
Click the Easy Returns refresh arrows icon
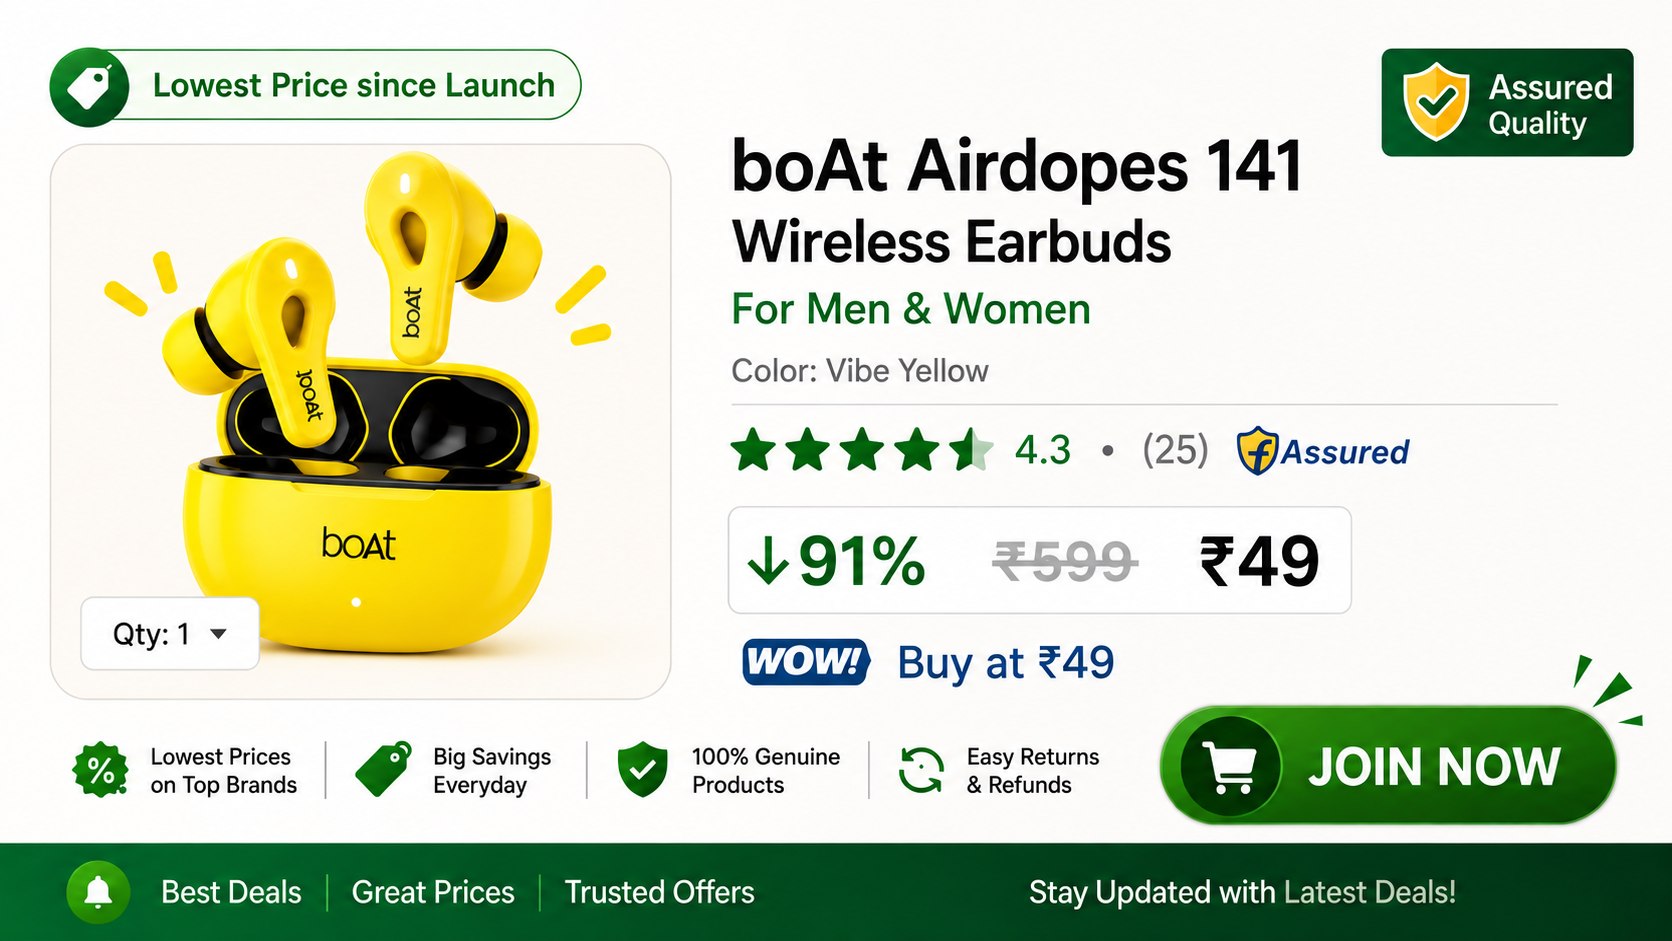[922, 771]
